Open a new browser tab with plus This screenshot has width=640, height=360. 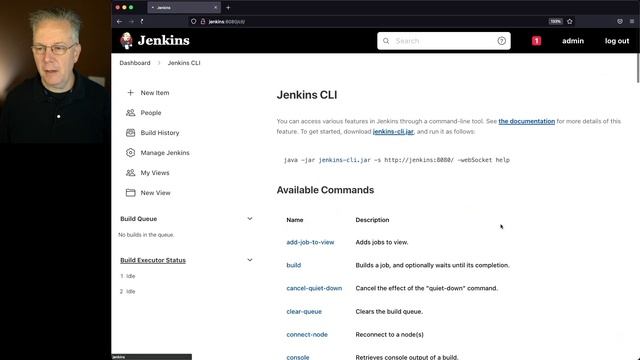pyautogui.click(x=228, y=7)
